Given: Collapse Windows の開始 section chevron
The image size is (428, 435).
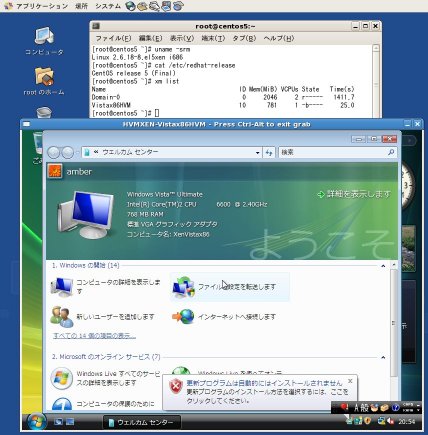Looking at the screenshot, I should point(383,266).
